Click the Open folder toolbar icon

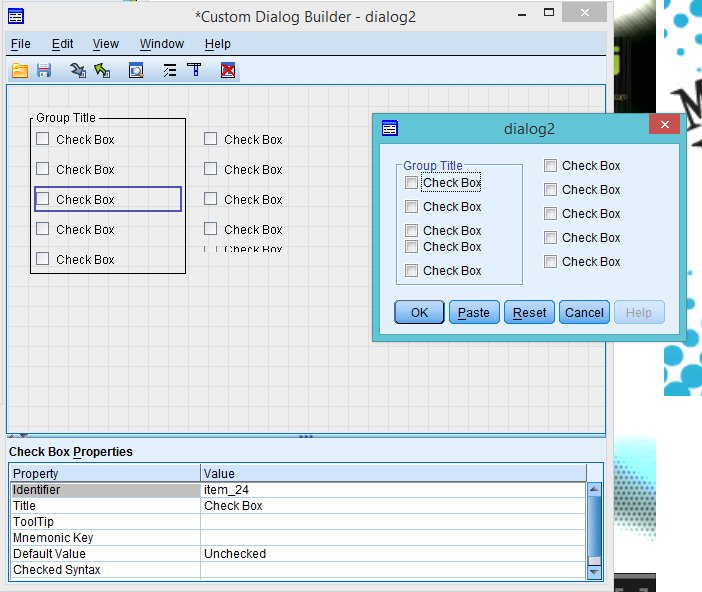(x=20, y=71)
